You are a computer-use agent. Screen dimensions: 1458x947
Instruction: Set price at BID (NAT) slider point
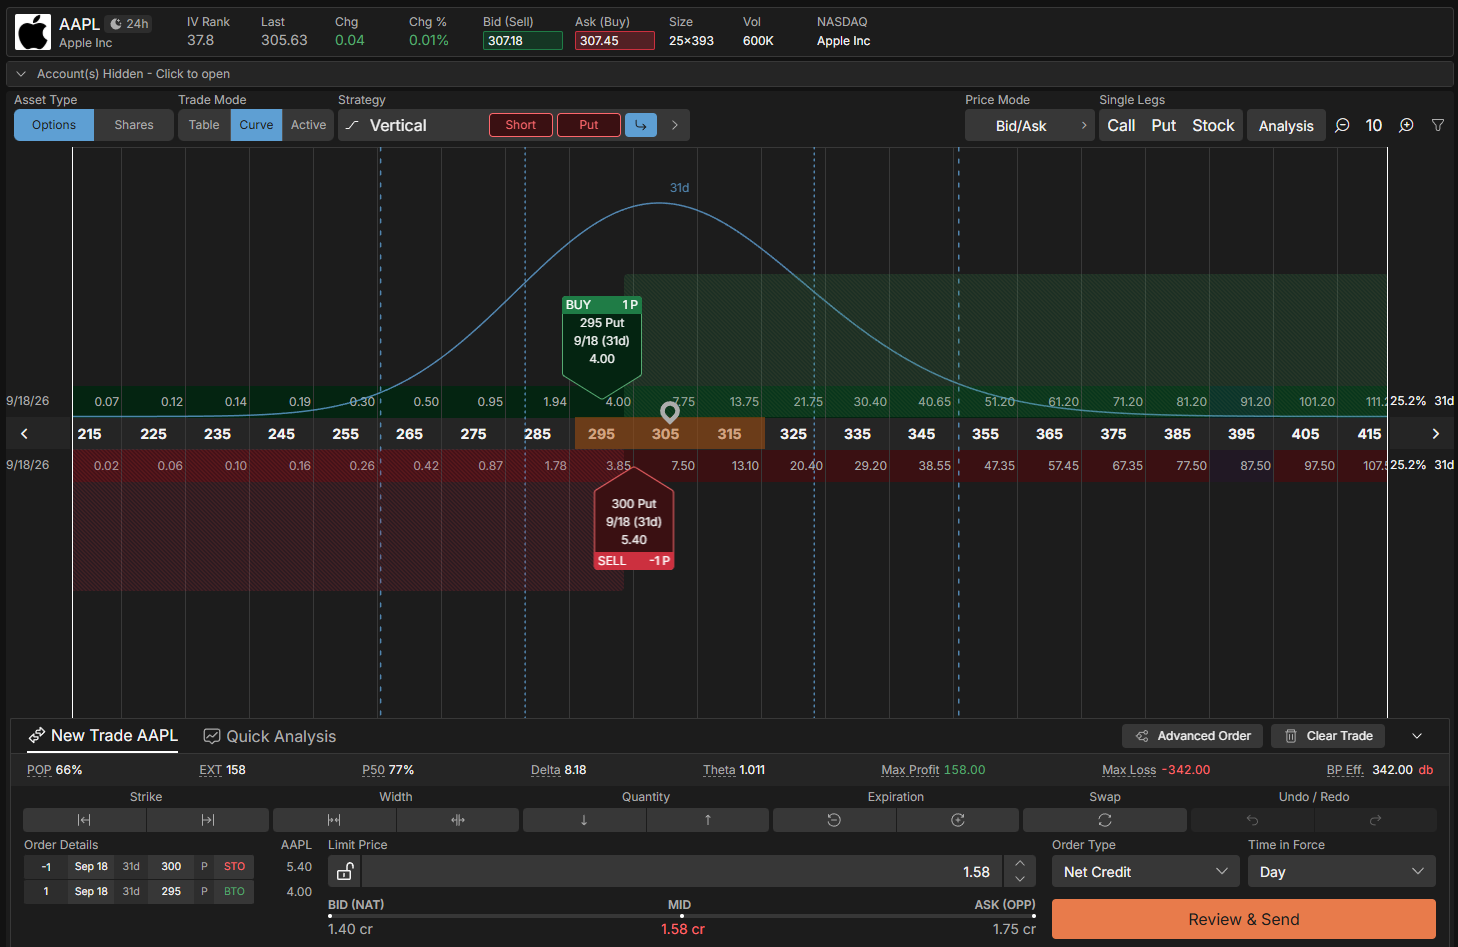[x=330, y=915]
